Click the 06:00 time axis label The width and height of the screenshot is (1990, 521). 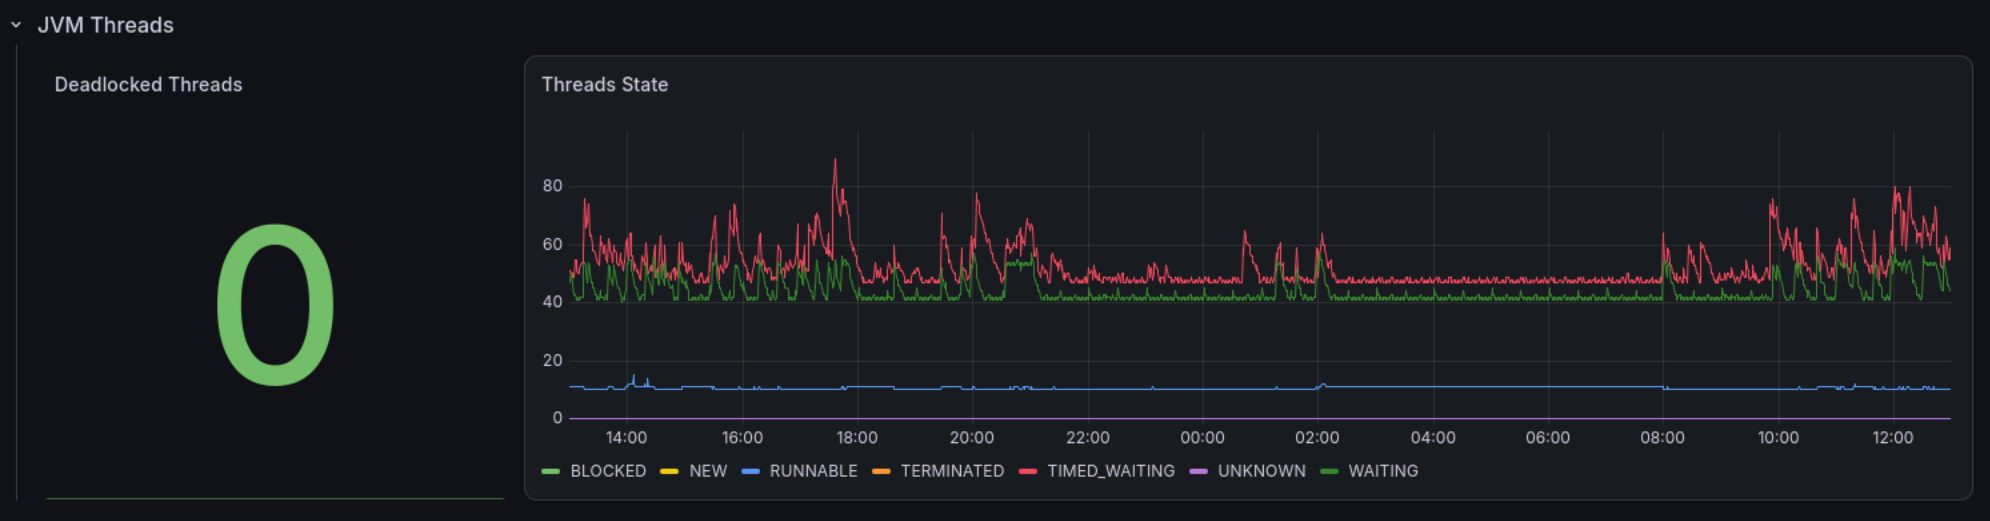(1548, 438)
